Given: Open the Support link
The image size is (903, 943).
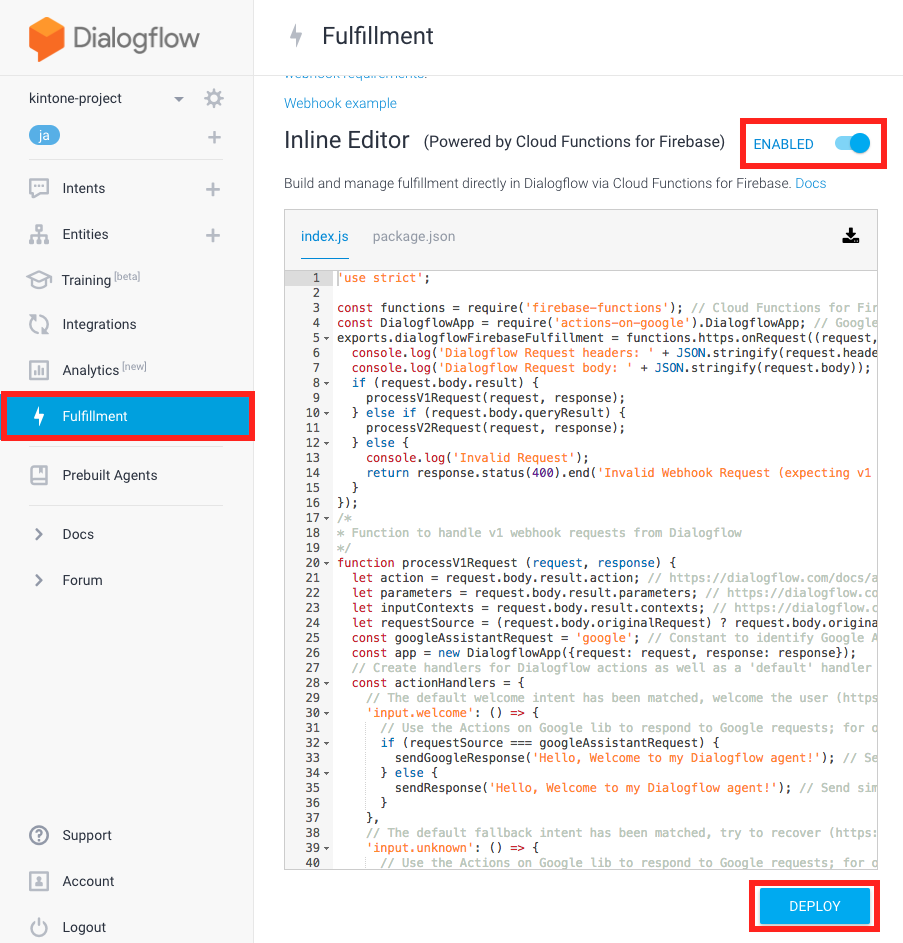Looking at the screenshot, I should pyautogui.click(x=87, y=835).
